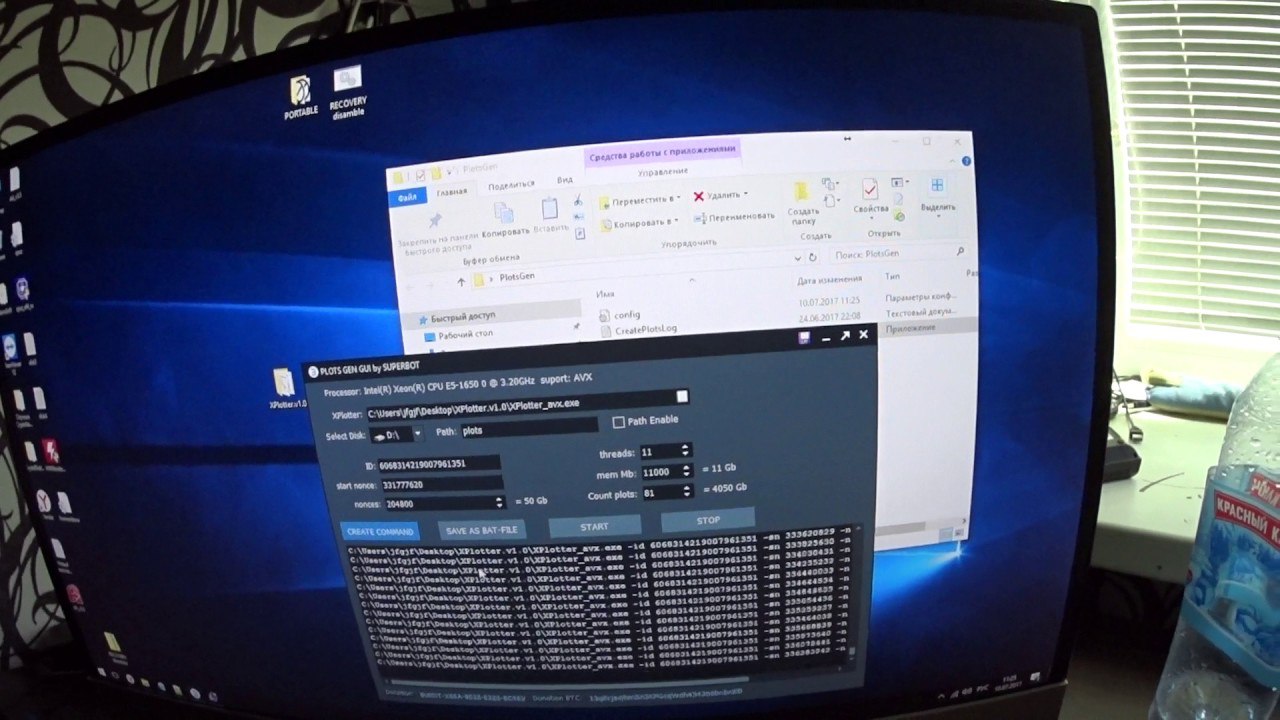
Task: Click the Path field containing plots
Action: point(528,428)
